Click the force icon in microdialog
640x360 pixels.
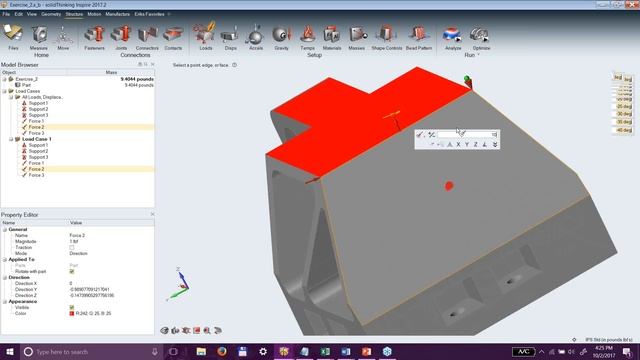click(420, 134)
